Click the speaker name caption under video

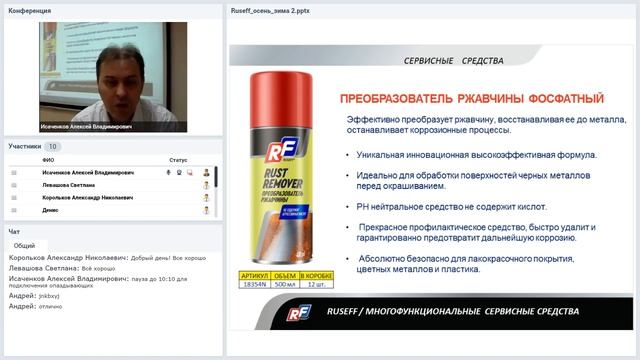(x=86, y=127)
